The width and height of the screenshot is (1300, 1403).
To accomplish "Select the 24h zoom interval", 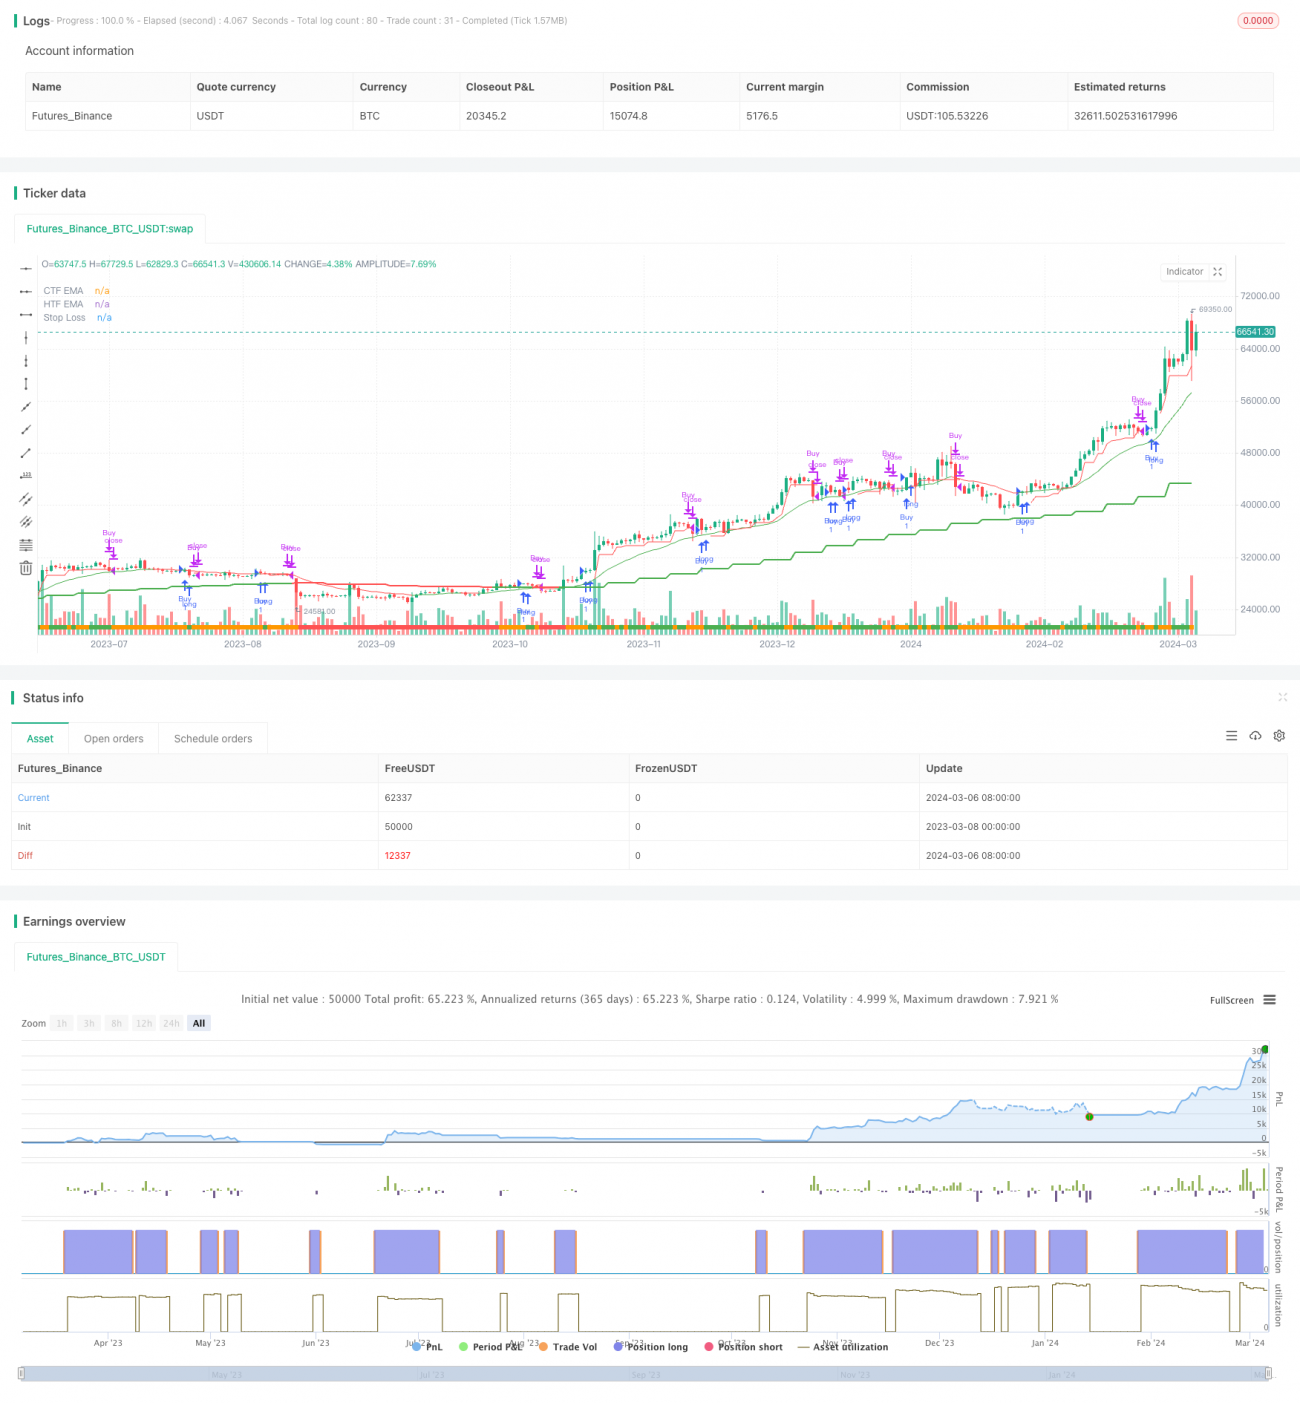I will [171, 1023].
